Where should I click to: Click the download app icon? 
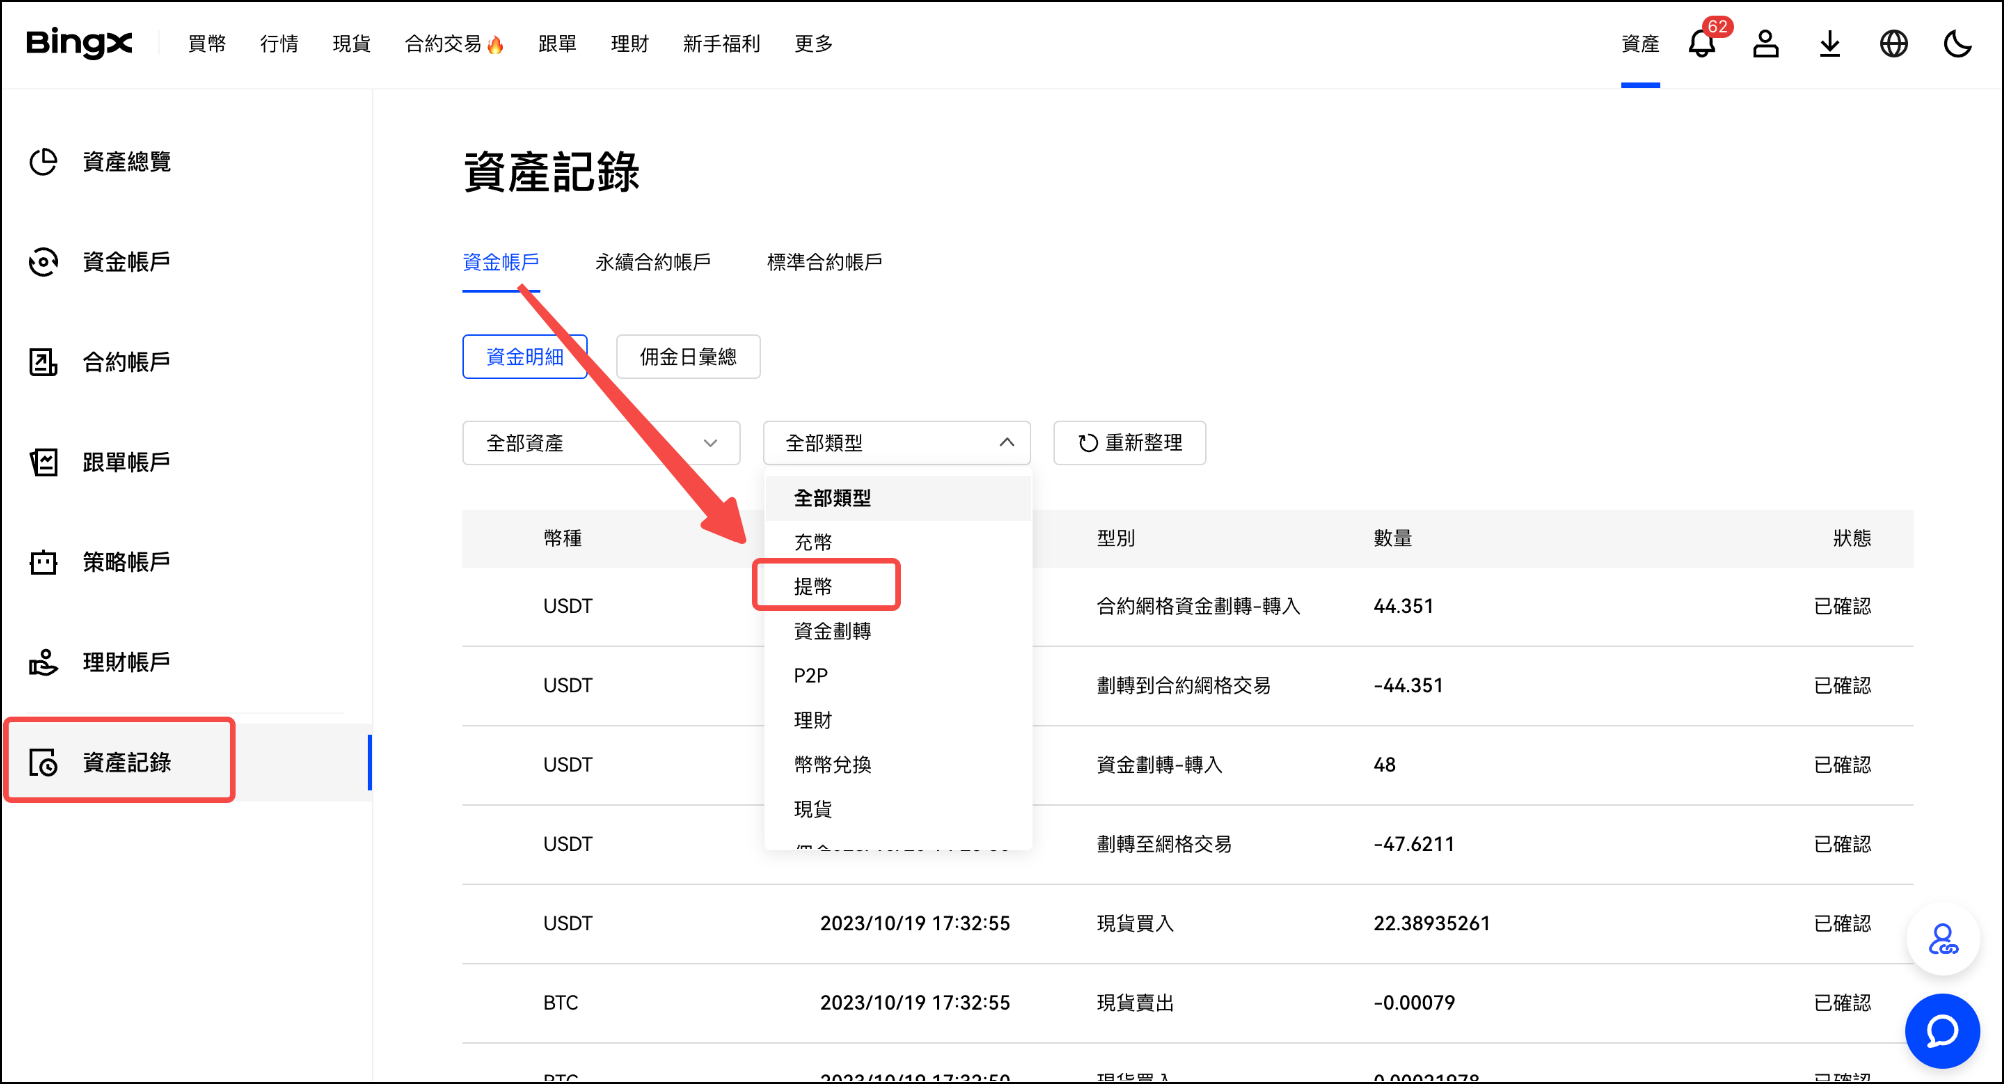click(1829, 44)
